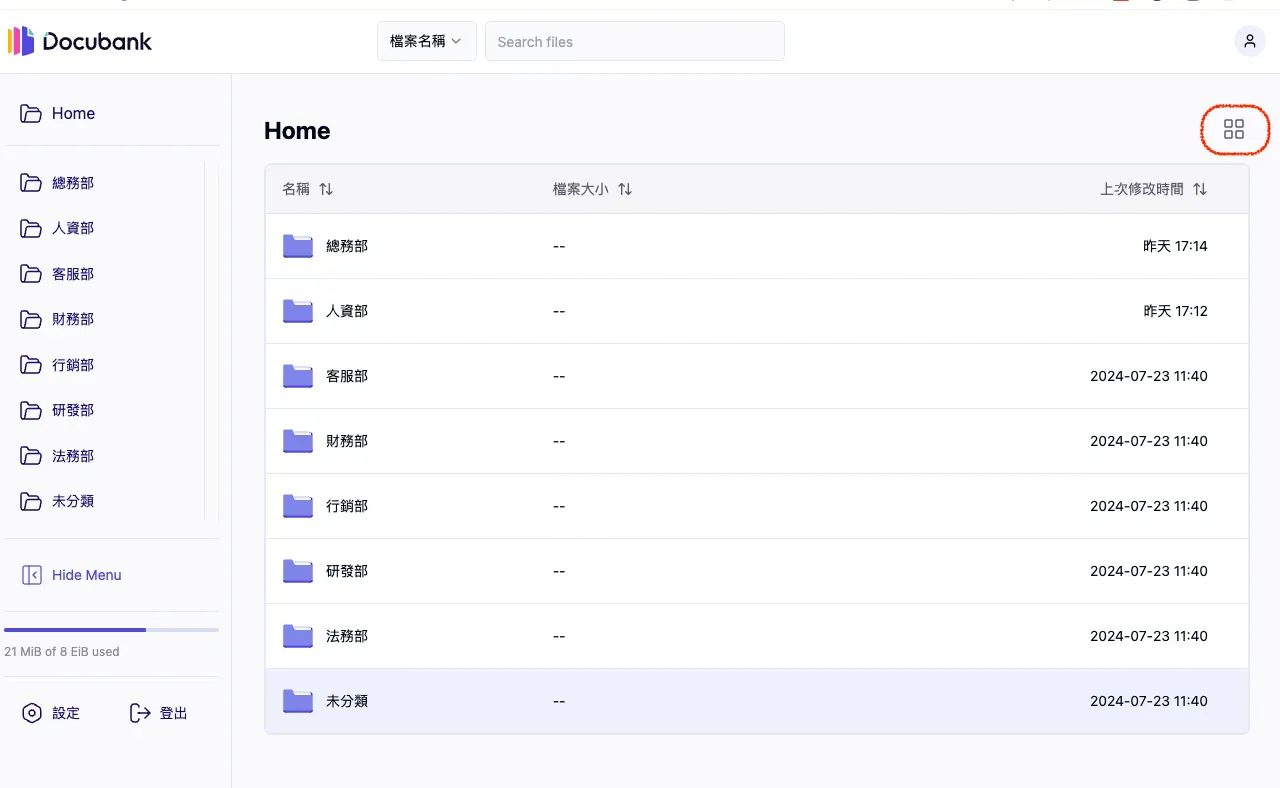Open 研發部 folder icon in file list
Viewport: 1280px width, 788px height.
click(x=298, y=571)
